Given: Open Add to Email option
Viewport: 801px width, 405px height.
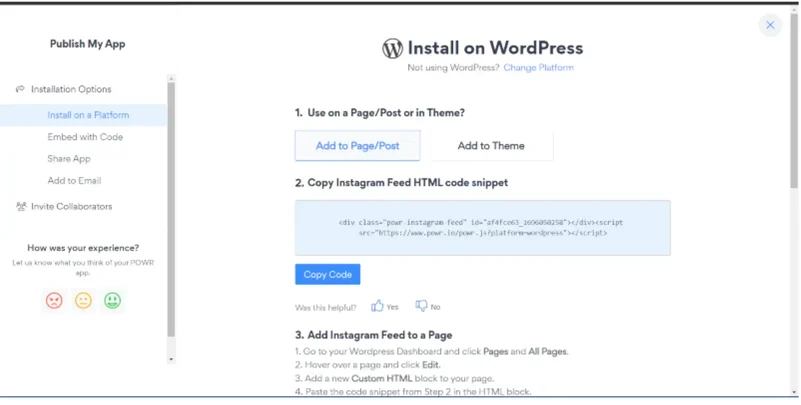Looking at the screenshot, I should point(74,181).
